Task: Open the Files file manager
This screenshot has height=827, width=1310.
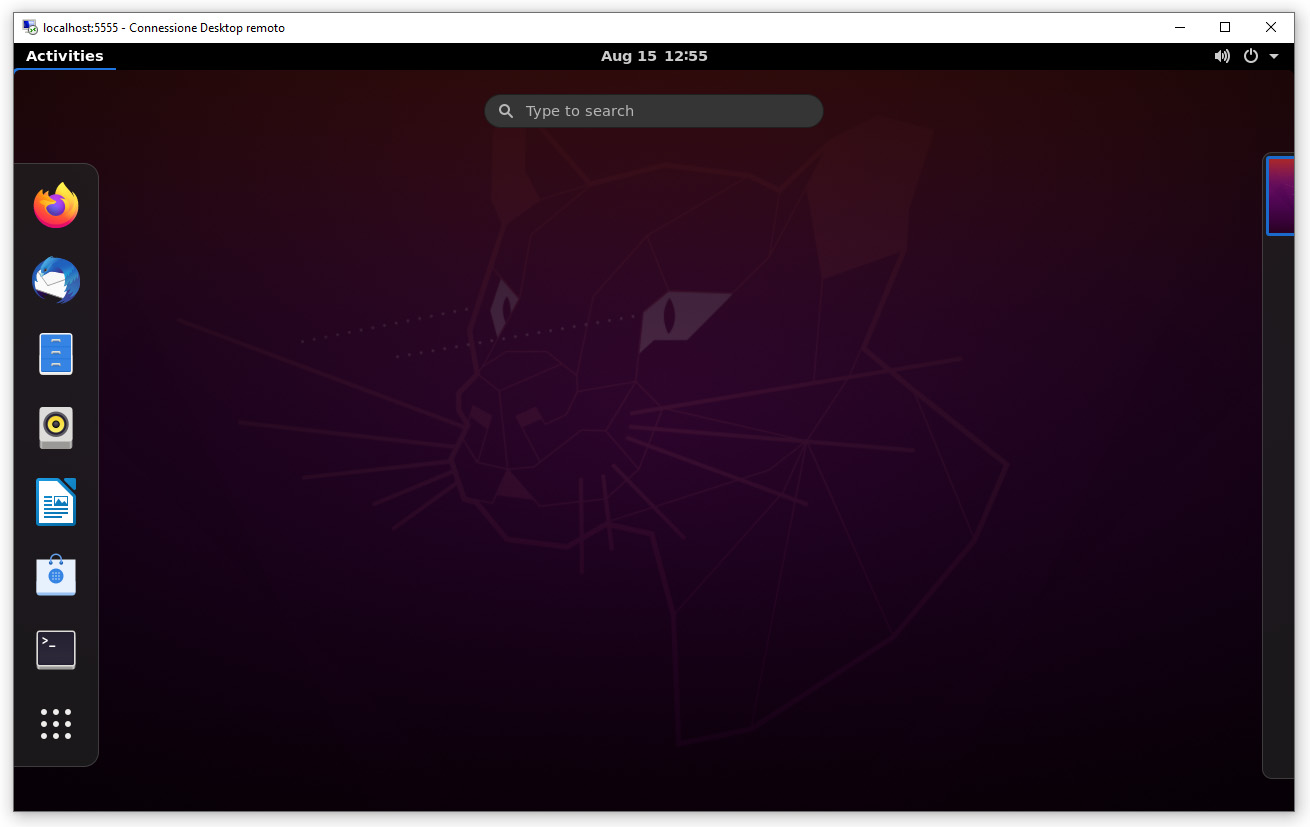Action: pos(55,353)
